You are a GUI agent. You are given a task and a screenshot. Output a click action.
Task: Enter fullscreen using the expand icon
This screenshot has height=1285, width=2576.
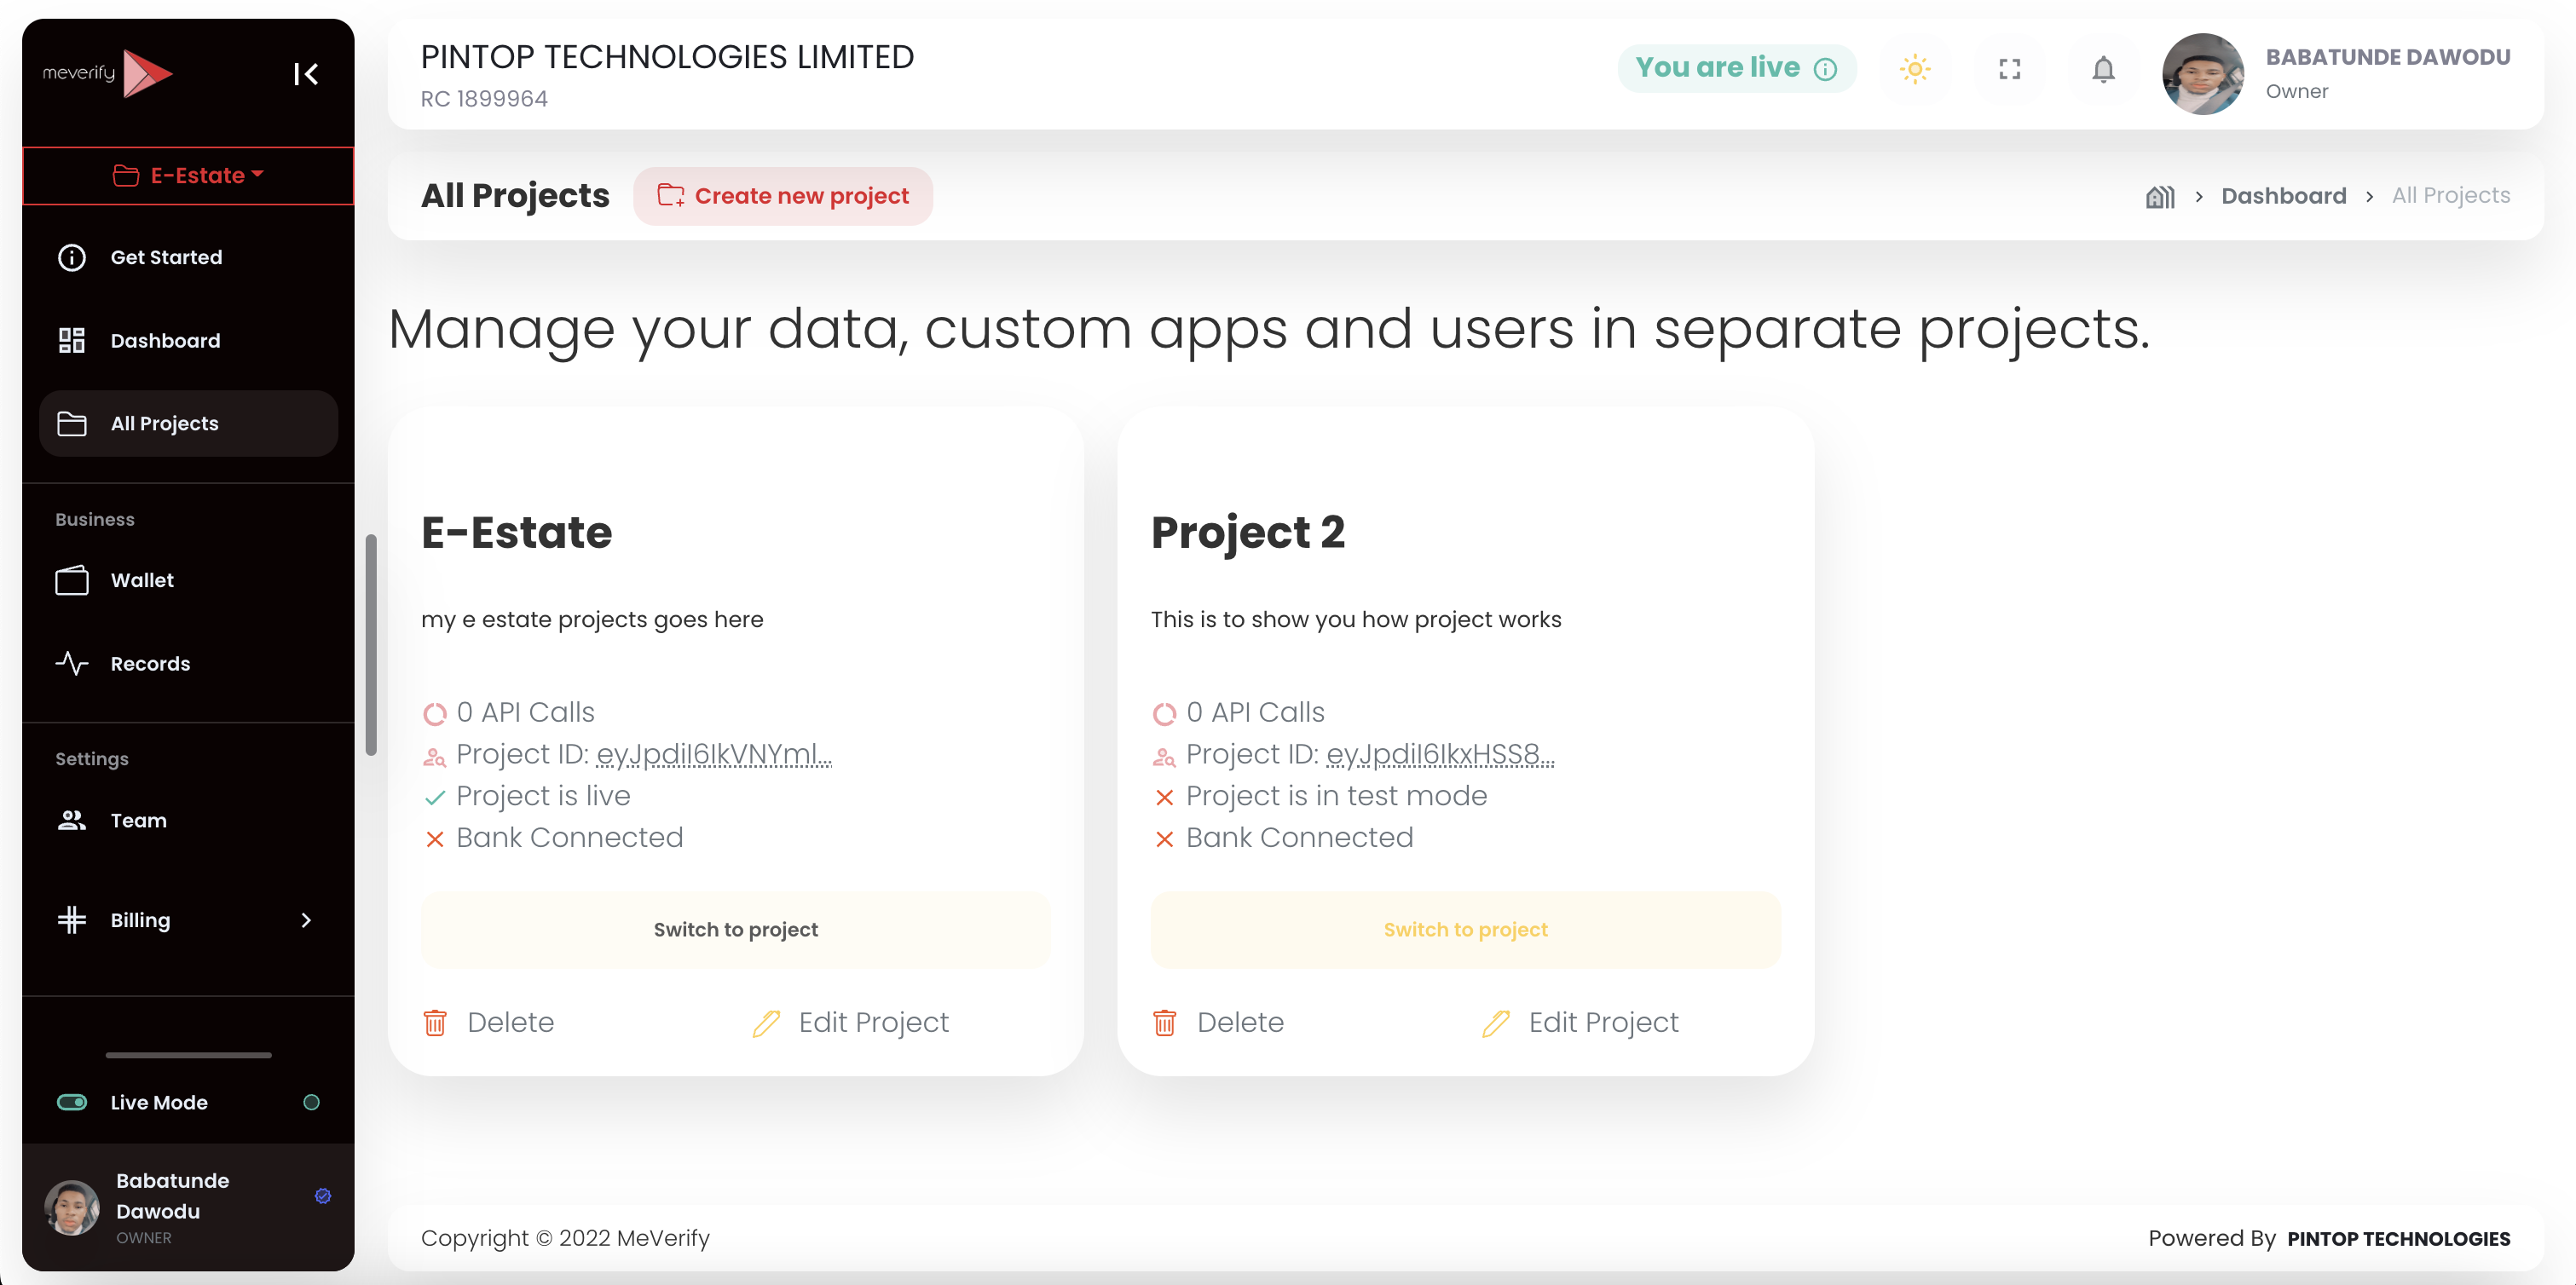coord(2009,69)
